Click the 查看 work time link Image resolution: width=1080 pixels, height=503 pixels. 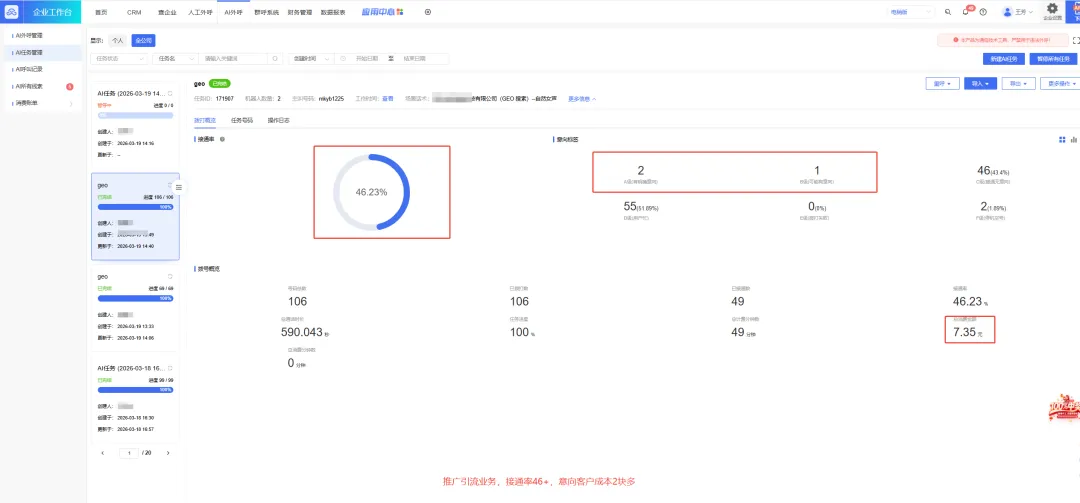click(388, 99)
